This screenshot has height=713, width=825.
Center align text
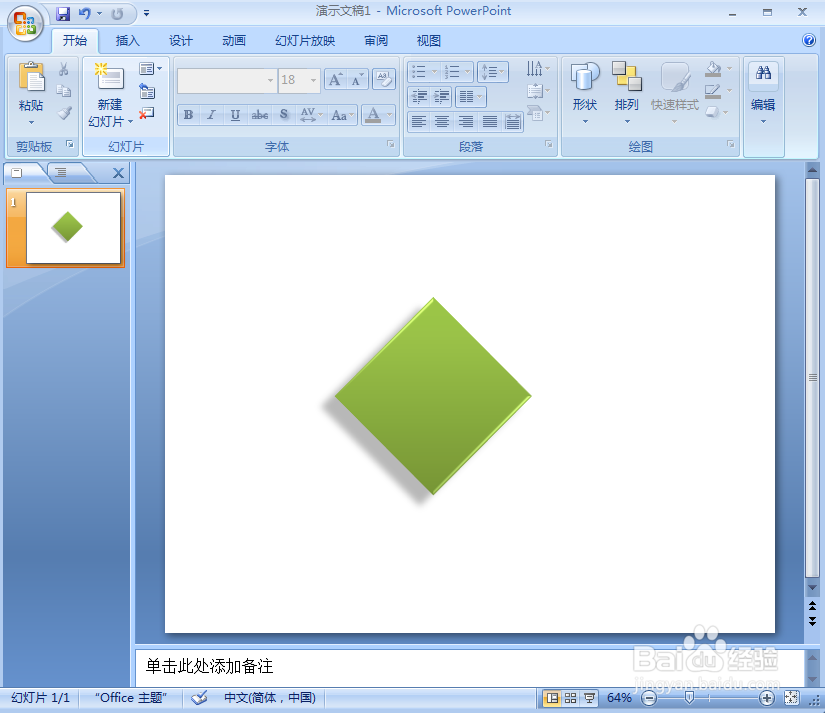(442, 122)
